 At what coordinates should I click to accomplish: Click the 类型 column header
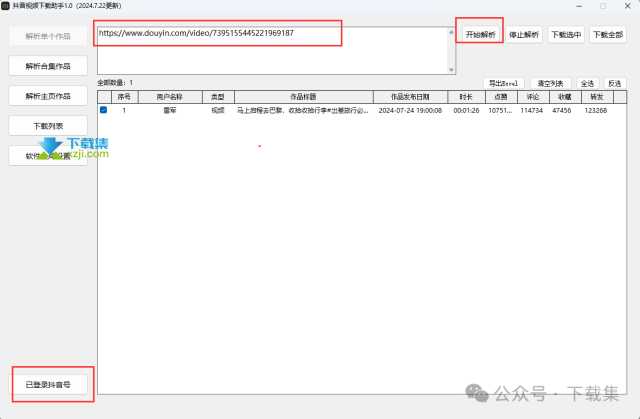tap(218, 97)
